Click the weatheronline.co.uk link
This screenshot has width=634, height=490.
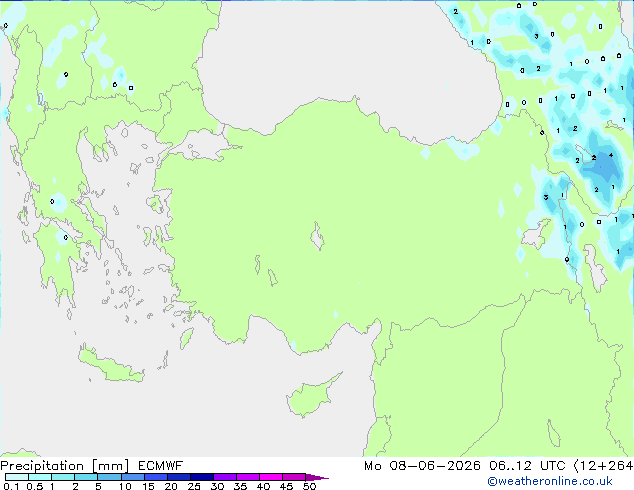550,481
